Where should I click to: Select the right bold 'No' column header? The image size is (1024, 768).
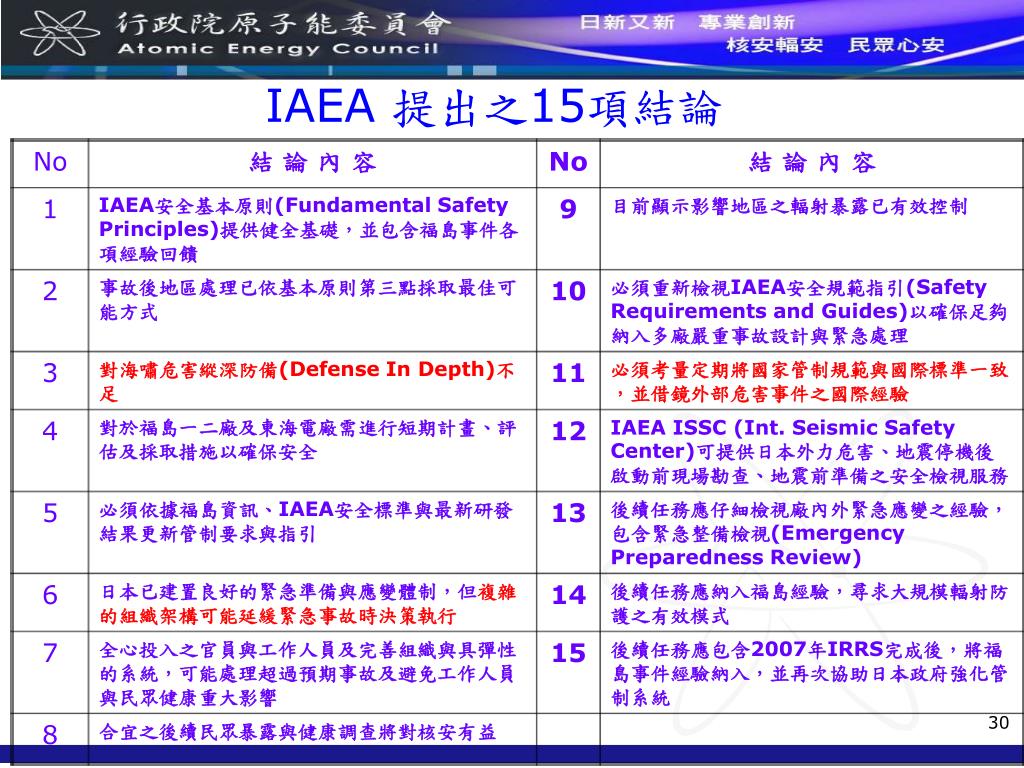pos(568,162)
